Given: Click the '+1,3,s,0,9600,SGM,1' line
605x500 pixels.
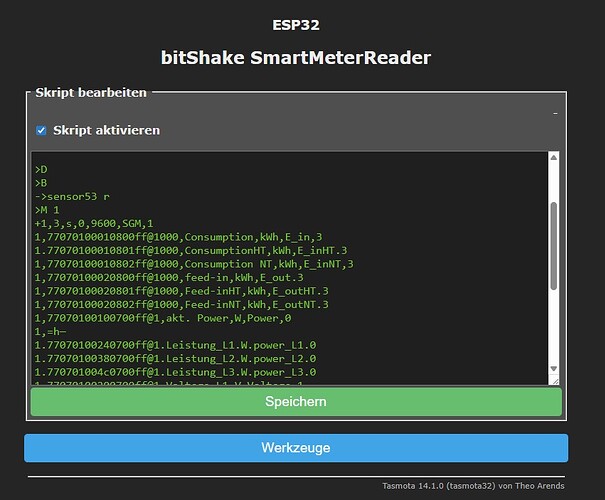Looking at the screenshot, I should [x=94, y=223].
